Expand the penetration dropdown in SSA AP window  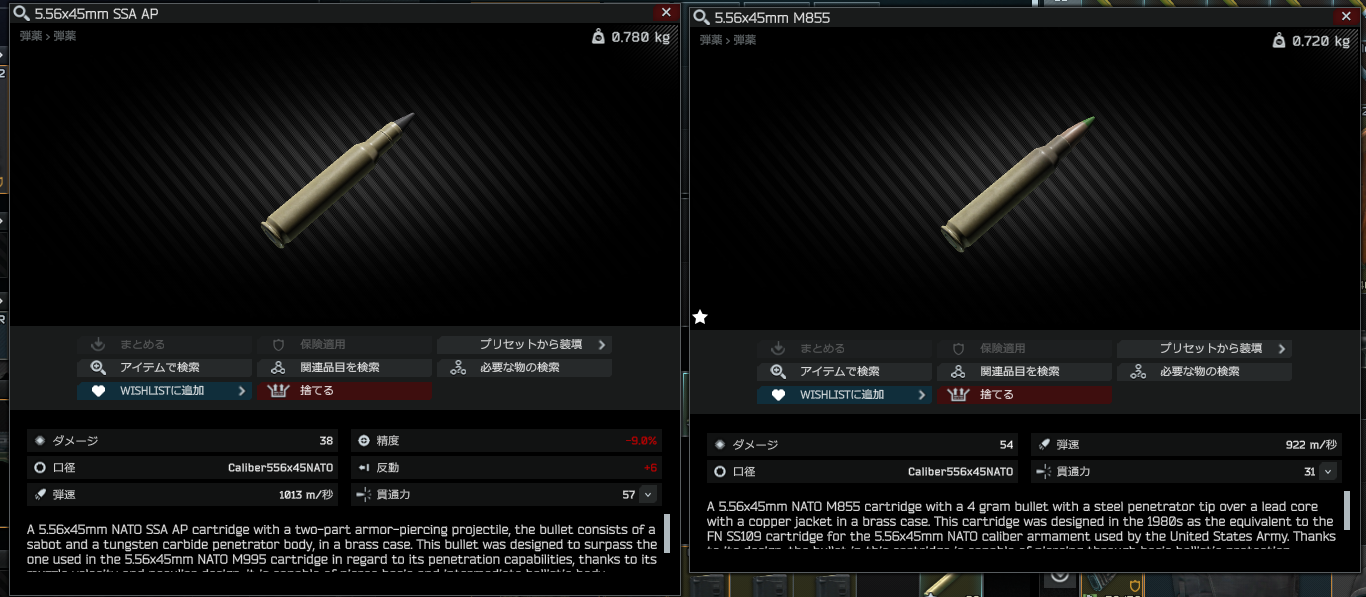point(648,494)
